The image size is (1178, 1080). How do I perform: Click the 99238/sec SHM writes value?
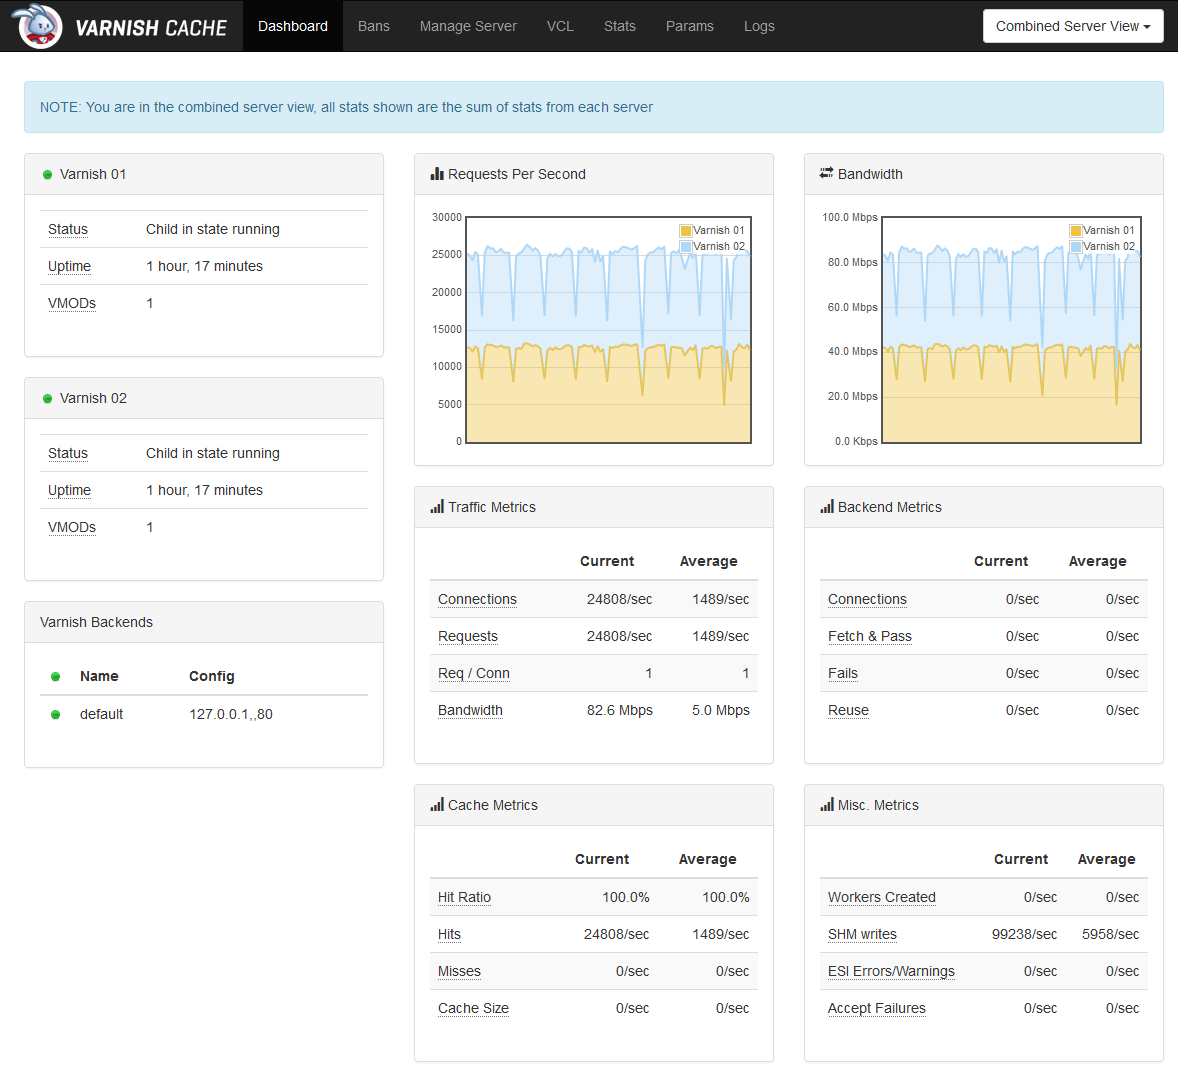1024,934
